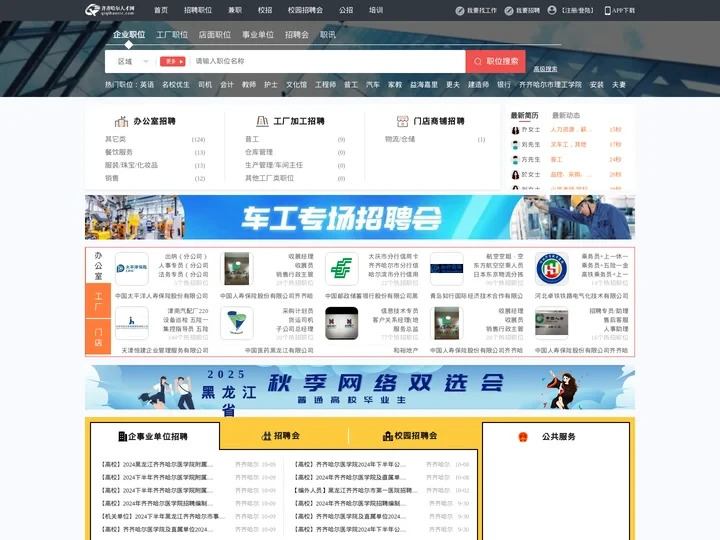Click 刘先生's avatar in latest resumes

click(515, 145)
